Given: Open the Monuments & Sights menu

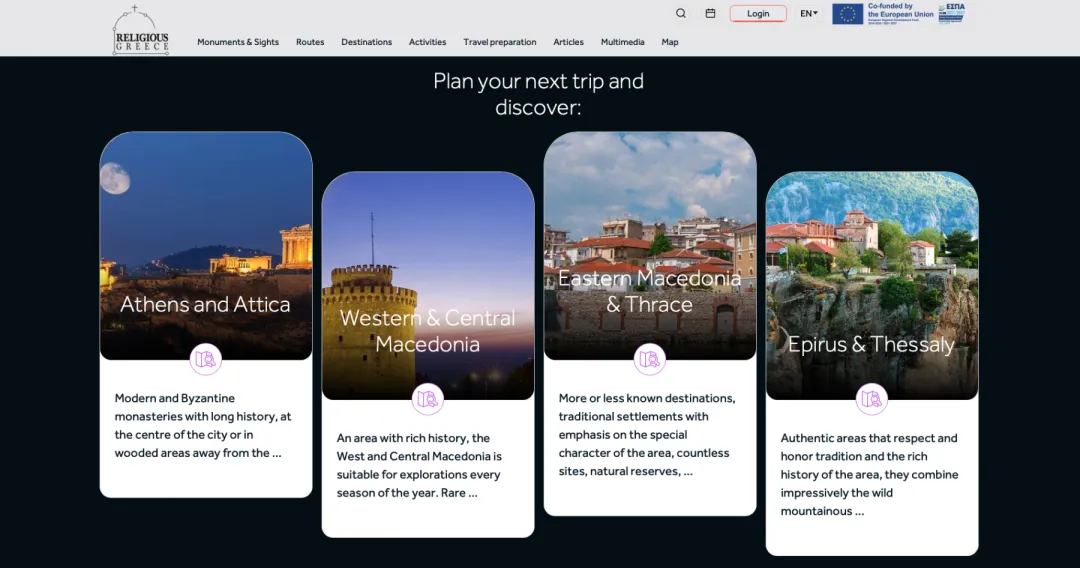Looking at the screenshot, I should point(238,42).
